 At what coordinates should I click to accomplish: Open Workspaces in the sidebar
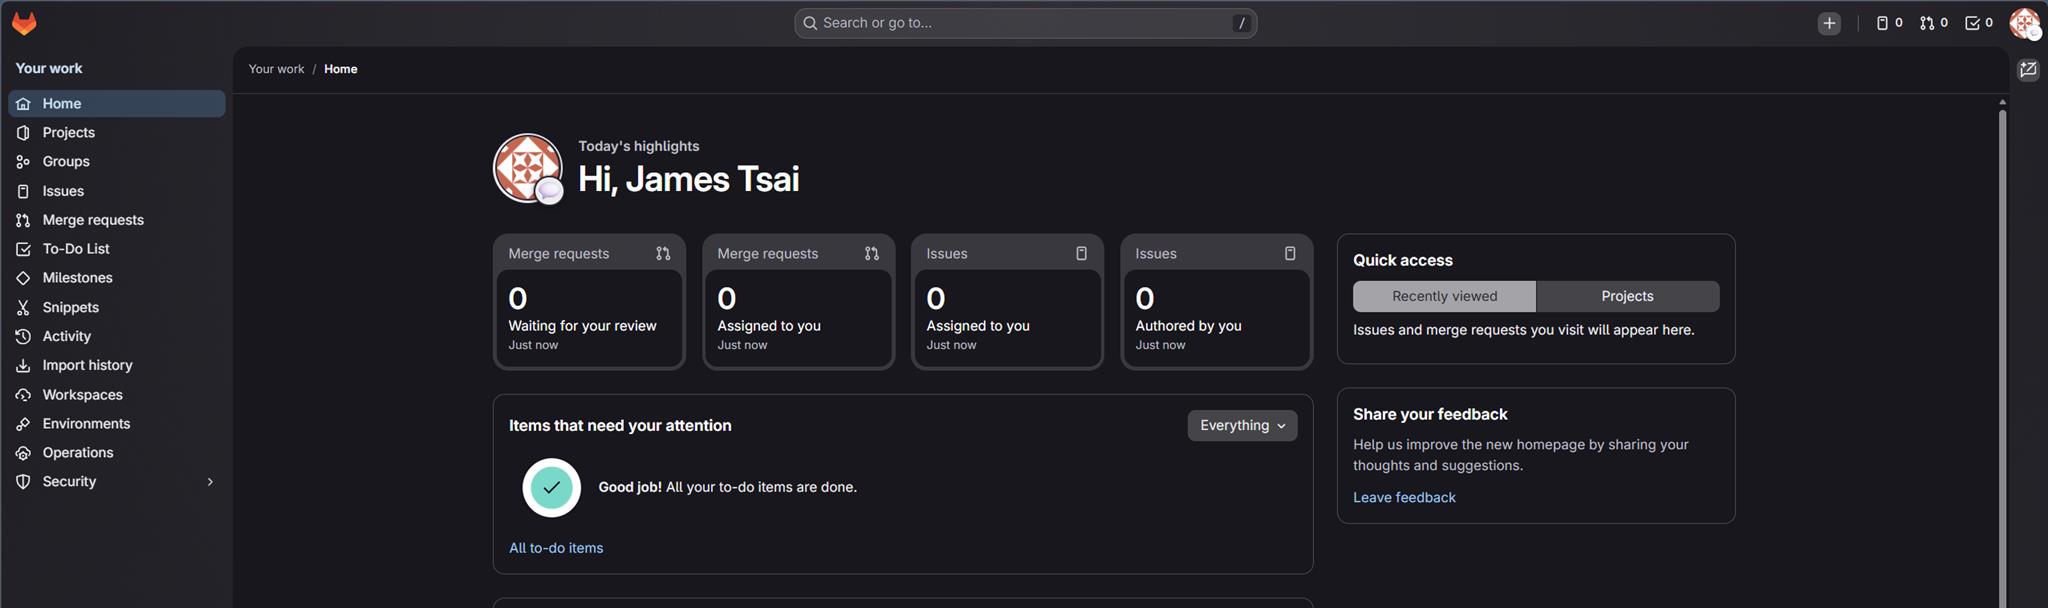click(82, 395)
